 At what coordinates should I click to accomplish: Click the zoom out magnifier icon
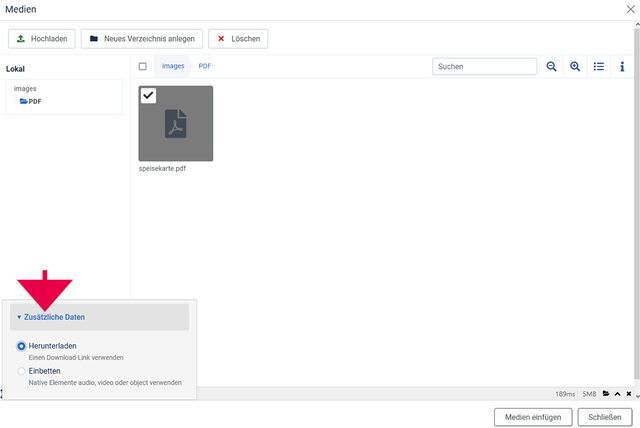(551, 67)
